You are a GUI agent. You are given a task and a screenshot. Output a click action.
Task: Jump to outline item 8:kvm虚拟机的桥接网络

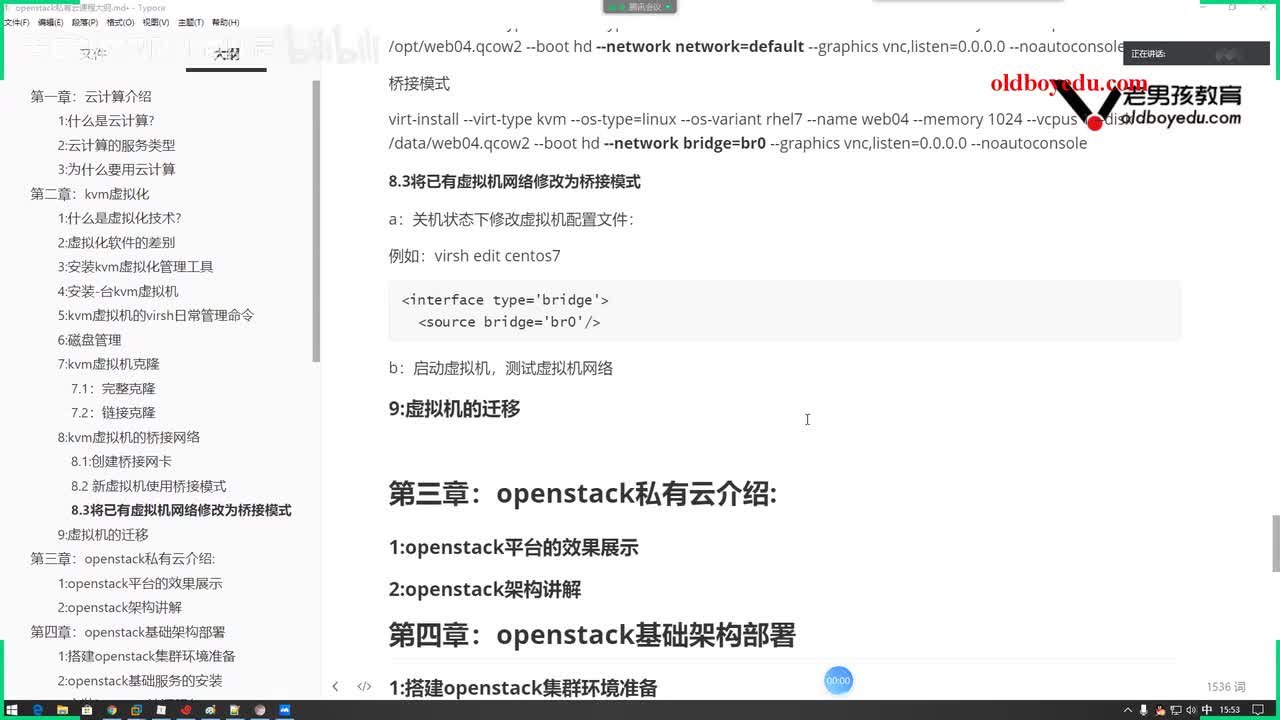129,437
